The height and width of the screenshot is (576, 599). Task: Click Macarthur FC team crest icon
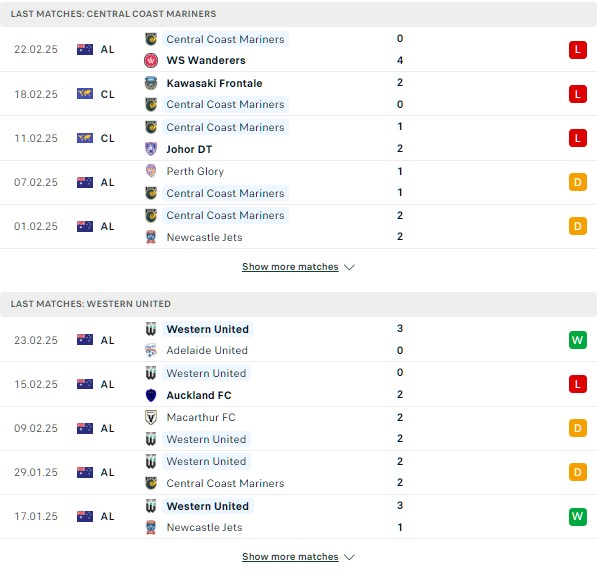[151, 417]
